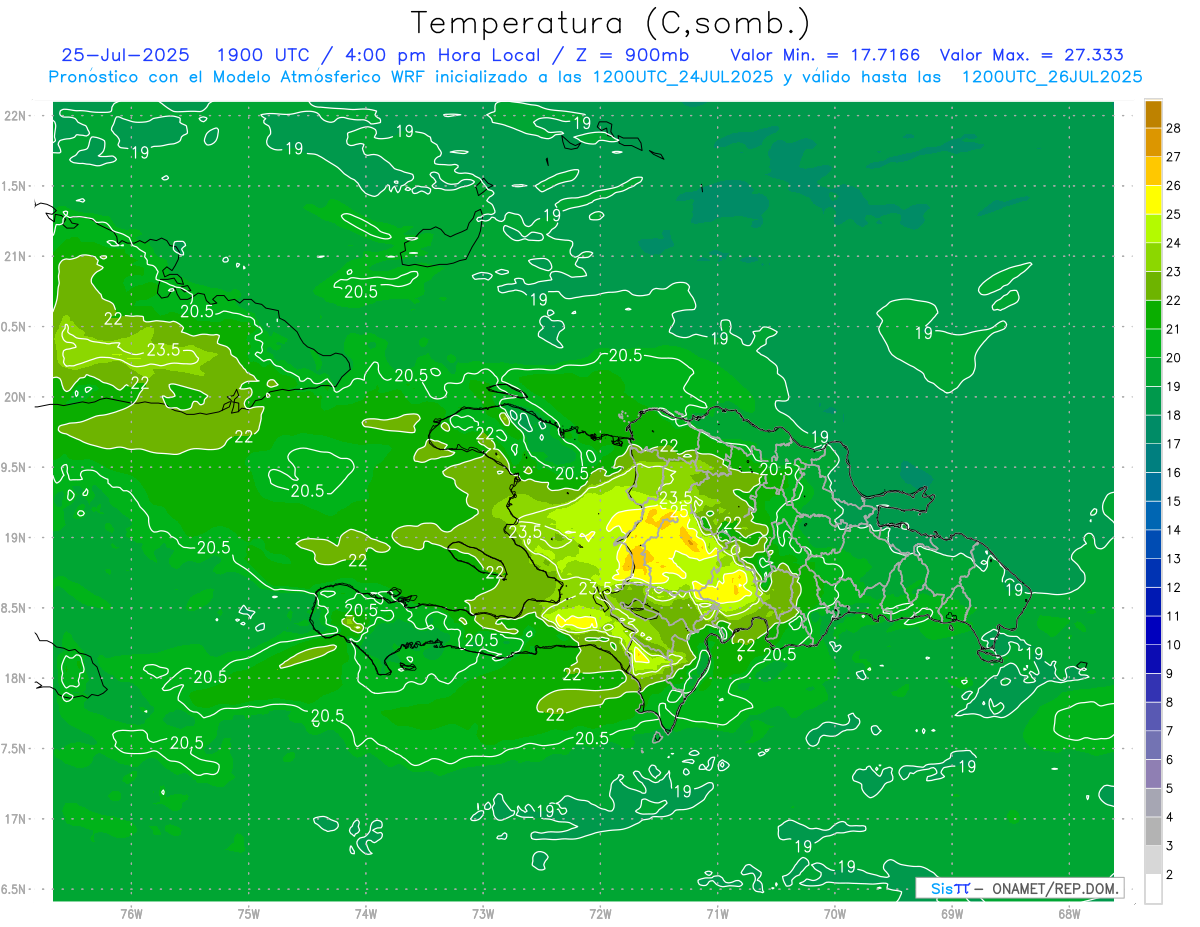Click the "17" value on the color scale

1174,444
